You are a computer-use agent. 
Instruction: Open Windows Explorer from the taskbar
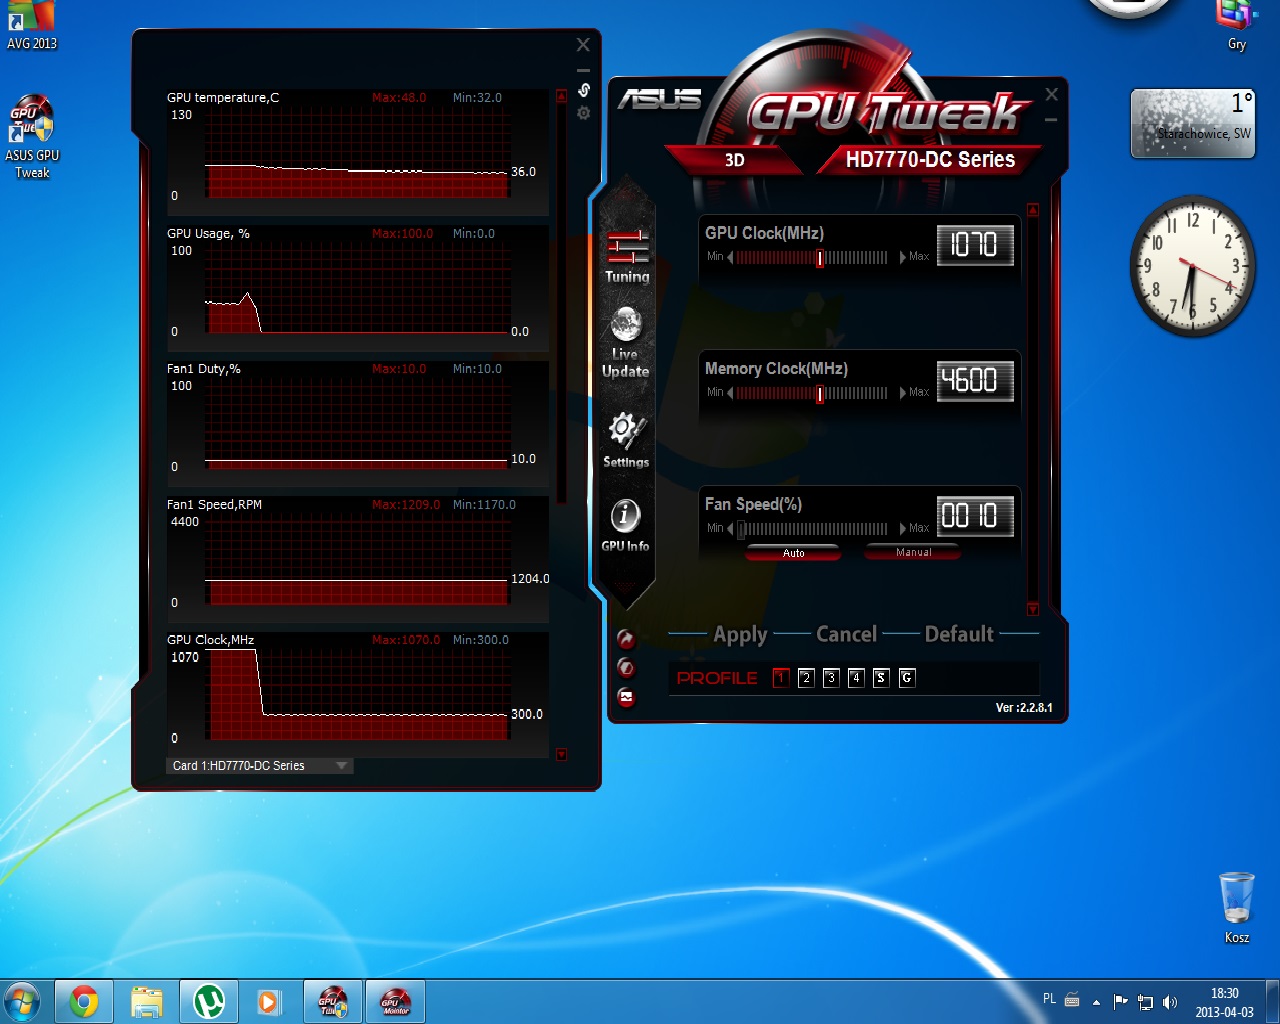147,1001
